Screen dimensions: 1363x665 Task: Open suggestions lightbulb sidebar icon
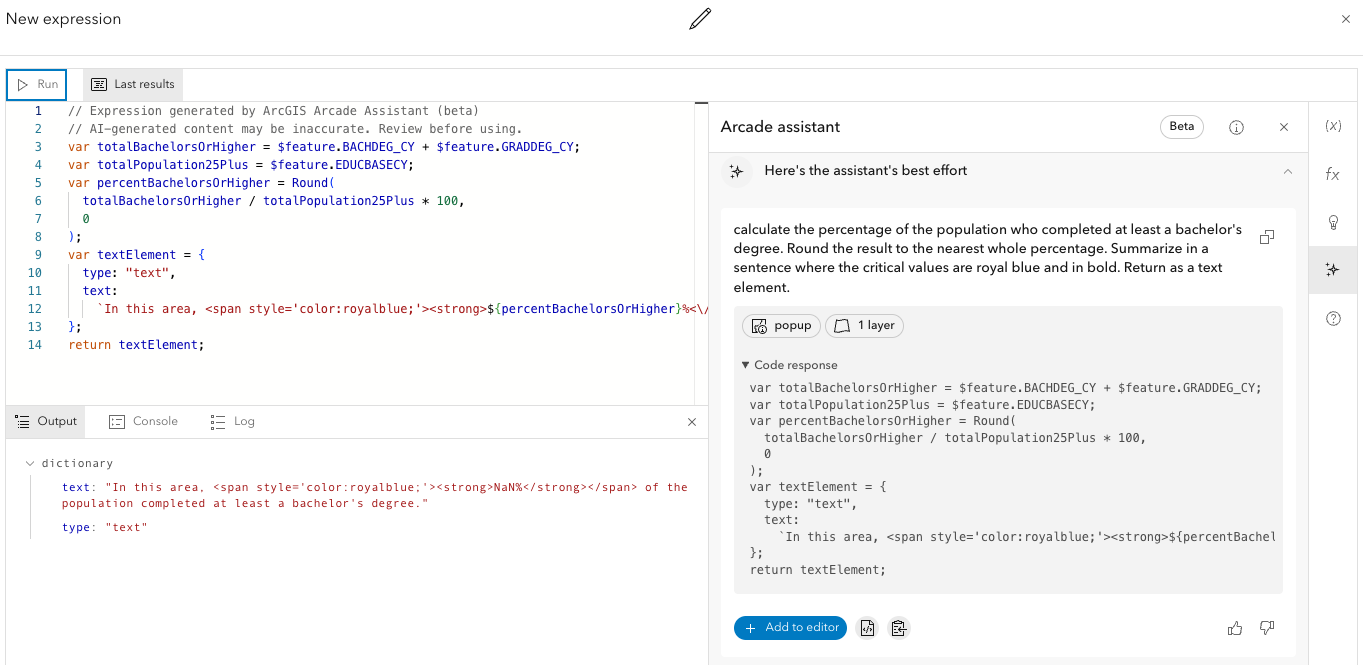coord(1333,222)
